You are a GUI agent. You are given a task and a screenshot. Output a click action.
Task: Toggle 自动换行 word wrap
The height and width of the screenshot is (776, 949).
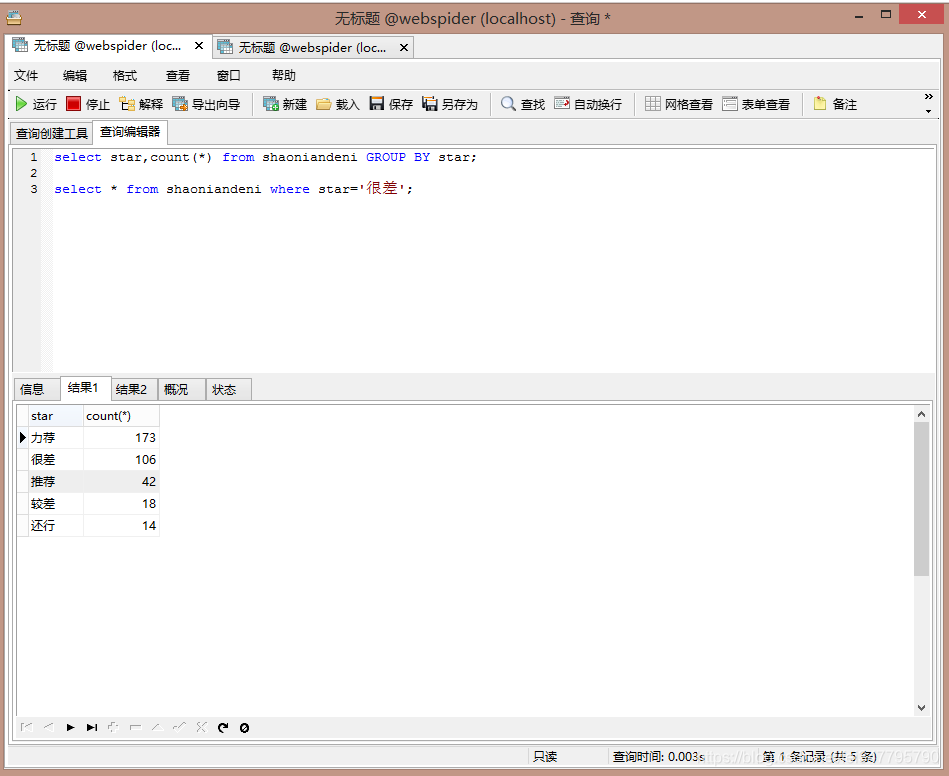(588, 104)
